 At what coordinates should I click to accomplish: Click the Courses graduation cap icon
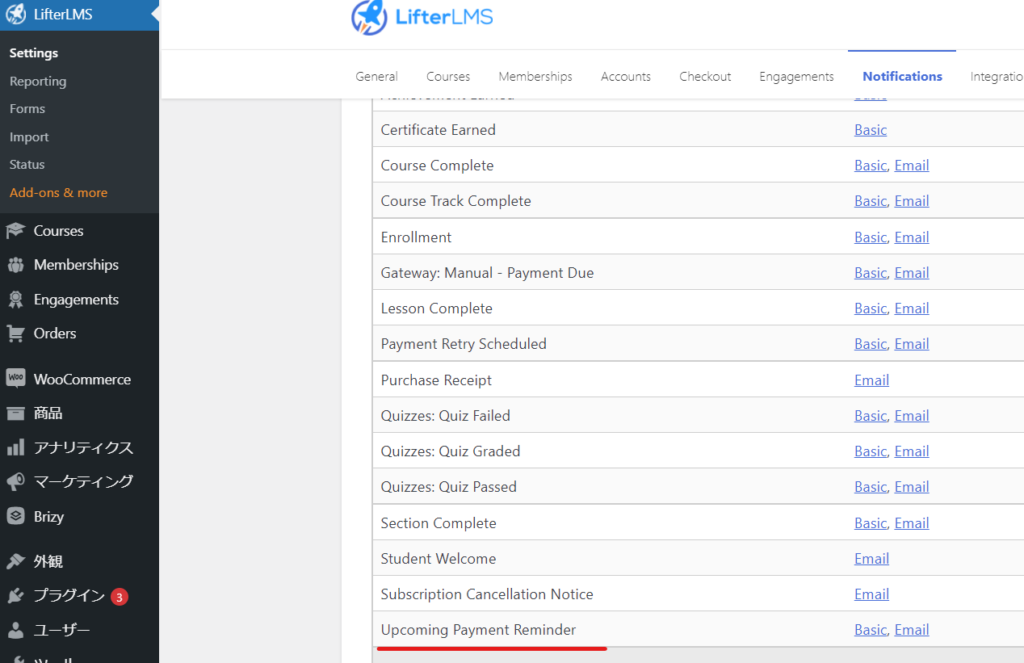[x=16, y=231]
